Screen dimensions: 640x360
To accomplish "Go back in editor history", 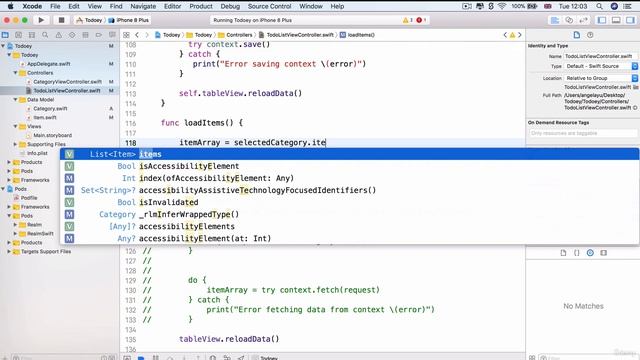I will tap(137, 35).
